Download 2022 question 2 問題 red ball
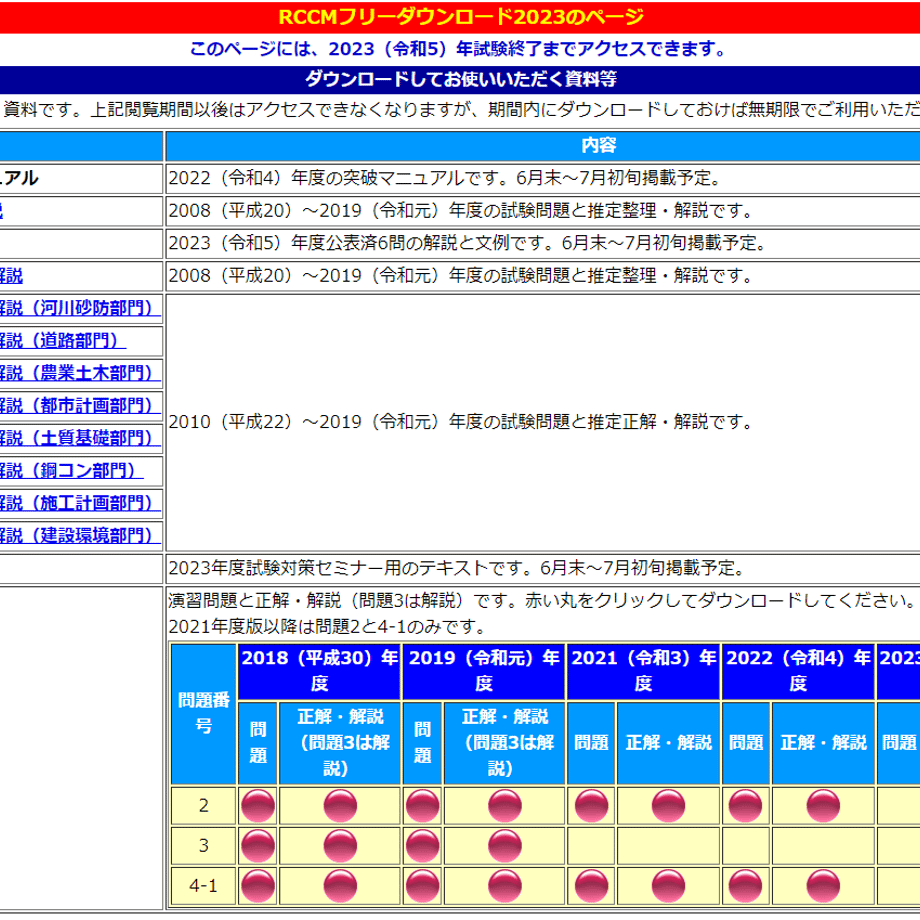Viewport: 920px width, 920px height. point(745,806)
